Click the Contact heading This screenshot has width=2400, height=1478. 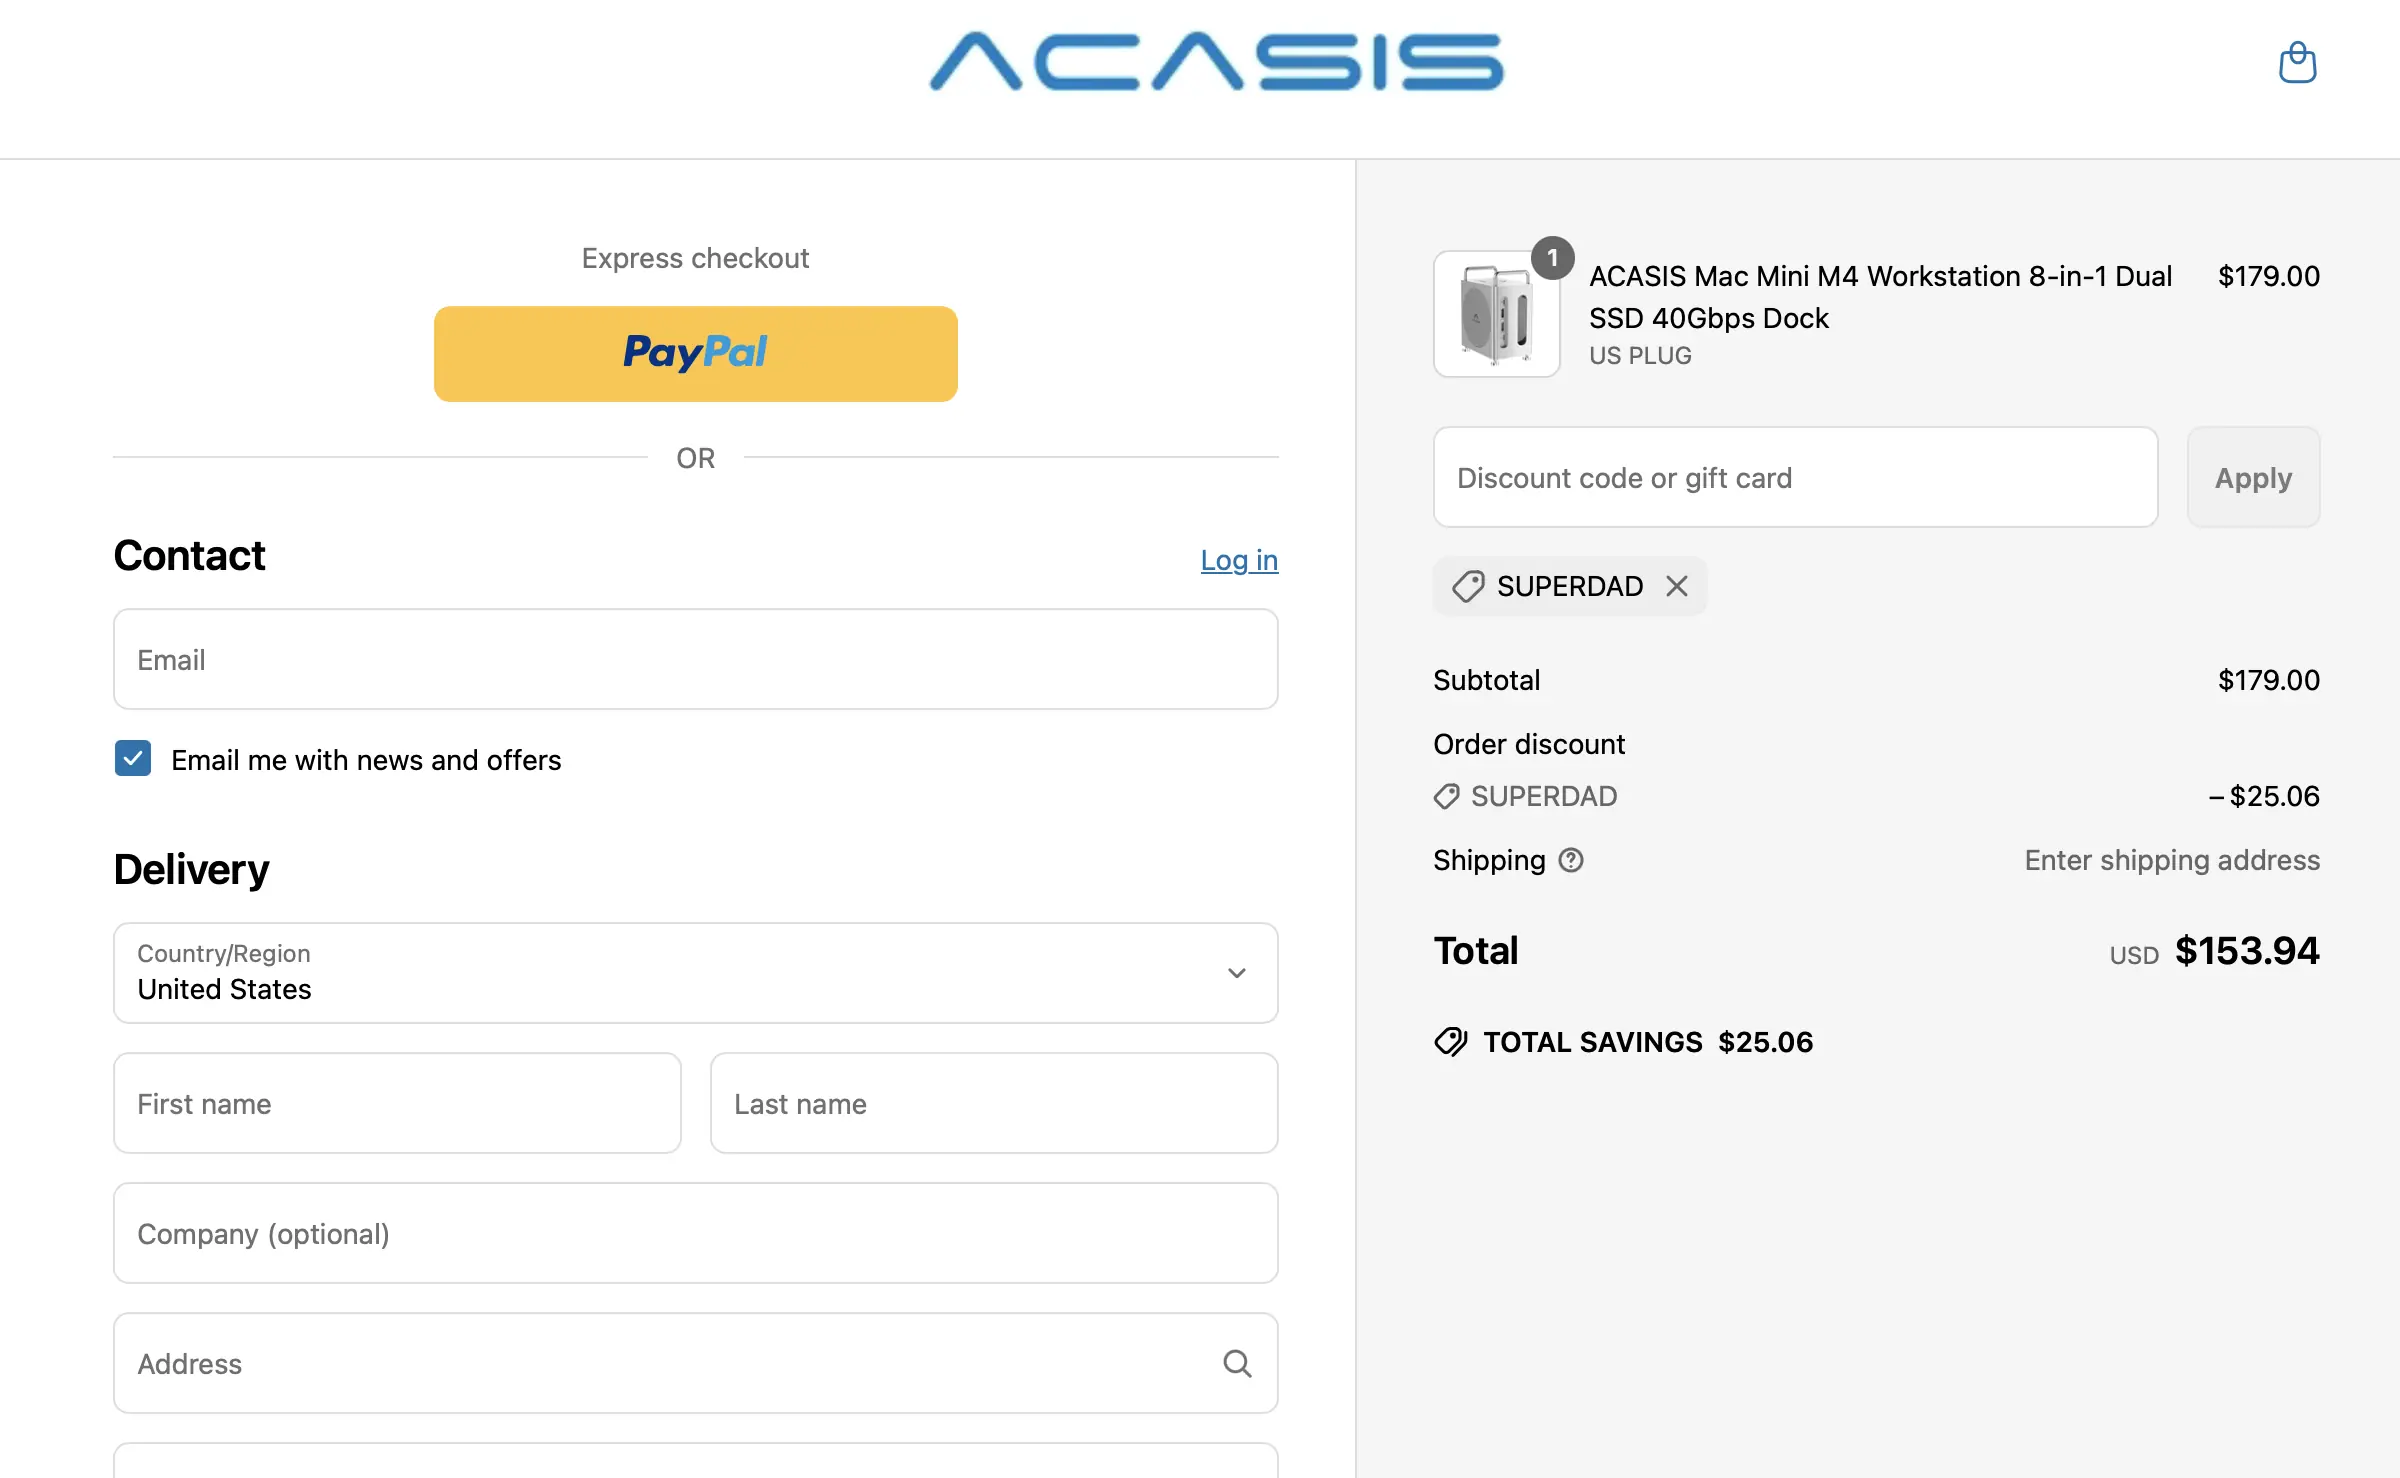[189, 555]
